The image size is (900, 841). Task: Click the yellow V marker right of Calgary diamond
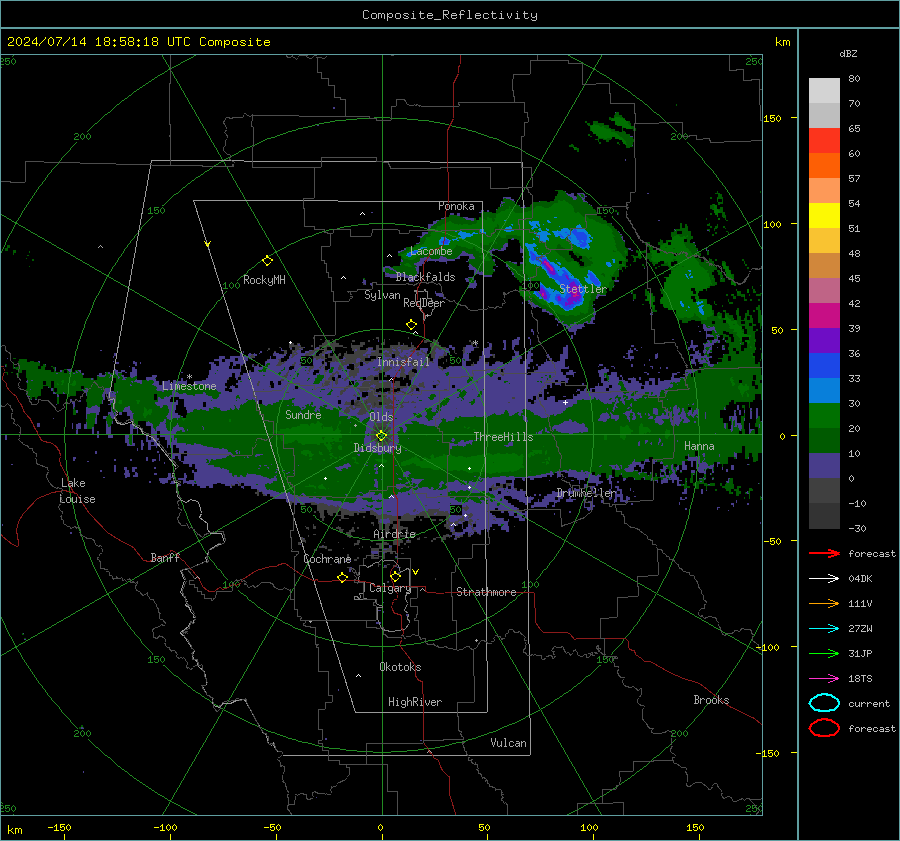pos(416,572)
